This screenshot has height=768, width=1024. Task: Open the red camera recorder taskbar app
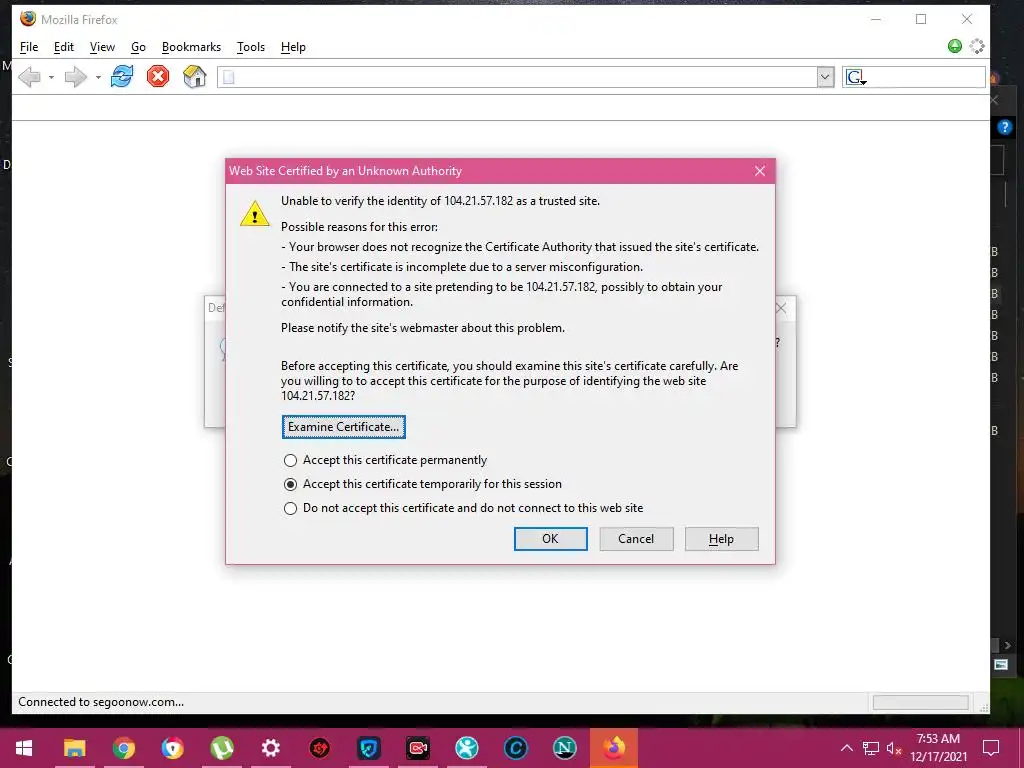[418, 748]
